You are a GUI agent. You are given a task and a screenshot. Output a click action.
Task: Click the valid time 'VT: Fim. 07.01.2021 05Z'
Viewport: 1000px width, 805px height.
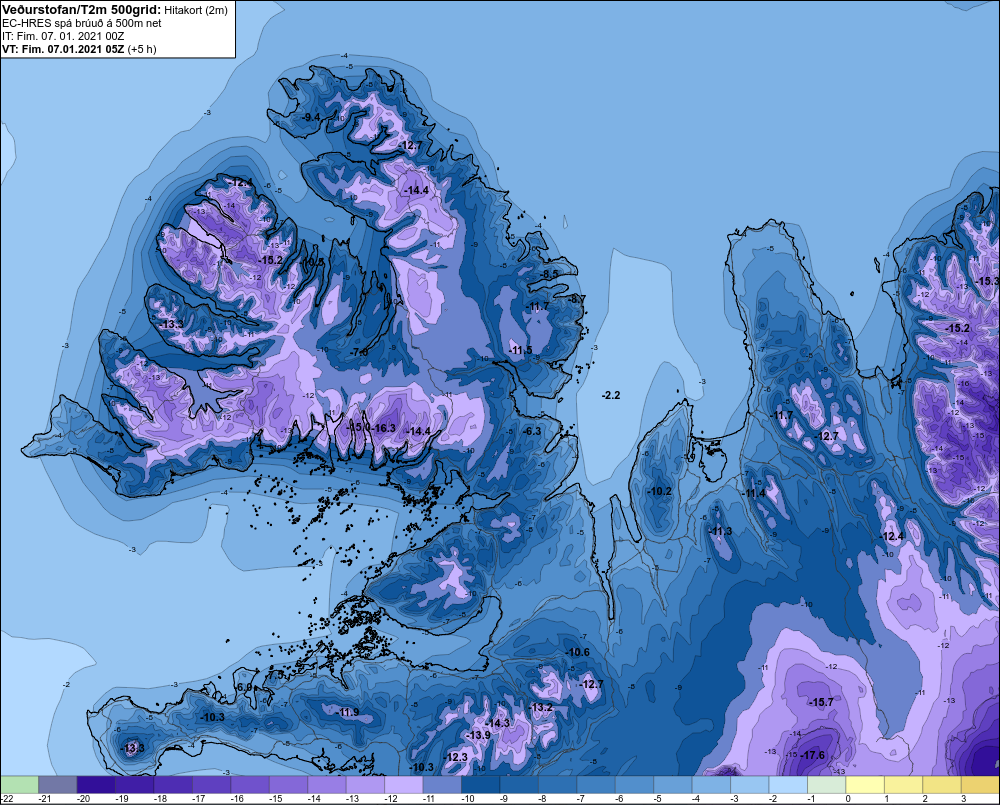(x=63, y=49)
